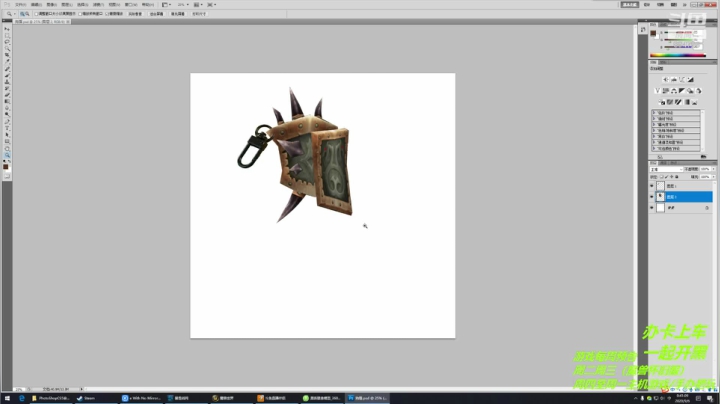Image resolution: width=720 pixels, height=404 pixels.
Task: Select the 基本功能 workspace button
Action: pos(630,5)
